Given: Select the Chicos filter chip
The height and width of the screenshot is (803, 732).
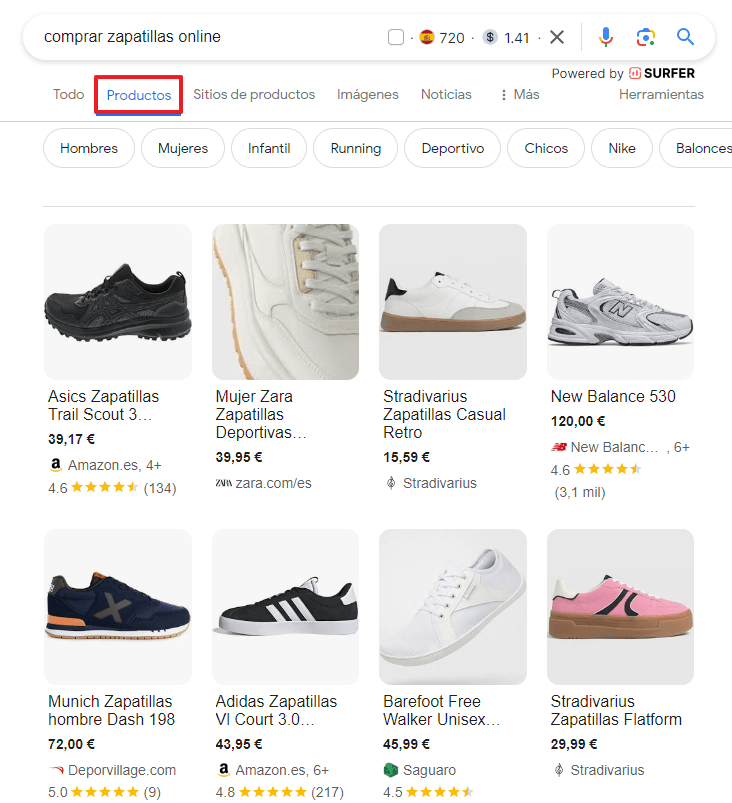Looking at the screenshot, I should pos(546,148).
